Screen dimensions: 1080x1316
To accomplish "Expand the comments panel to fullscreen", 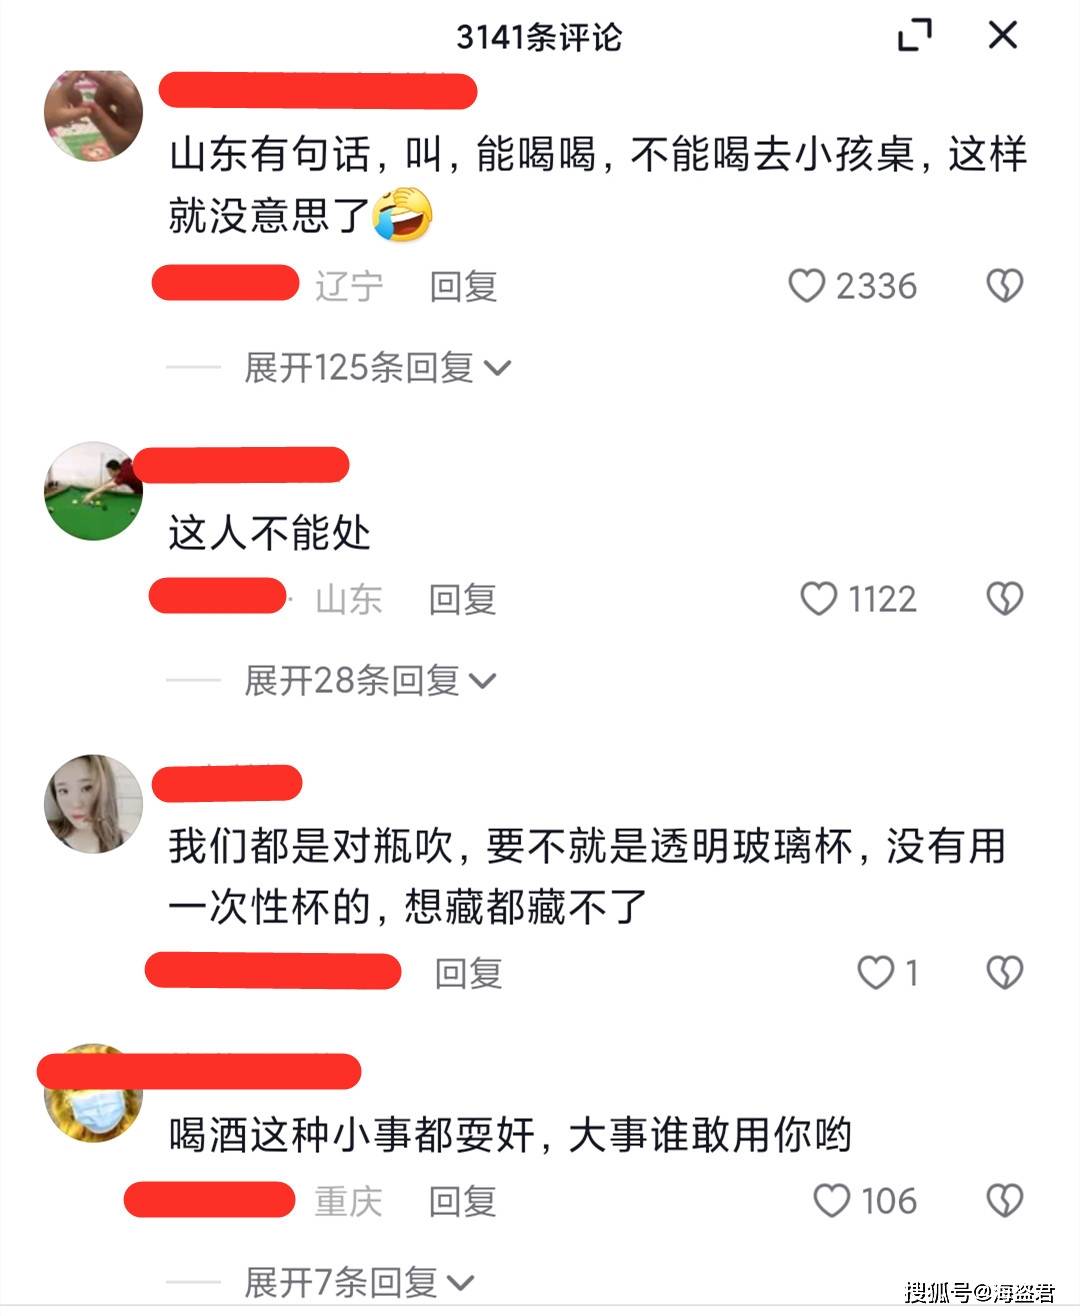I will 915,36.
